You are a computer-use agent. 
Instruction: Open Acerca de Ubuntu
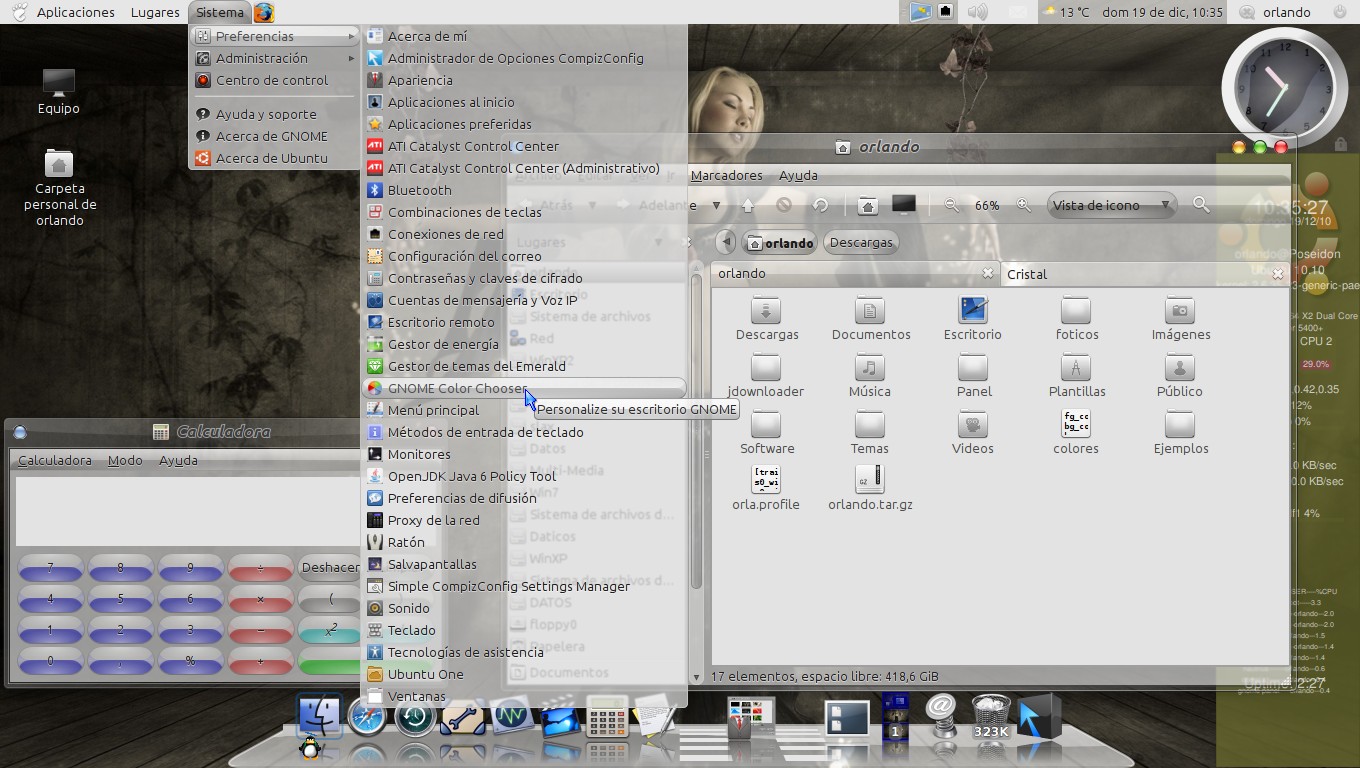click(x=274, y=158)
